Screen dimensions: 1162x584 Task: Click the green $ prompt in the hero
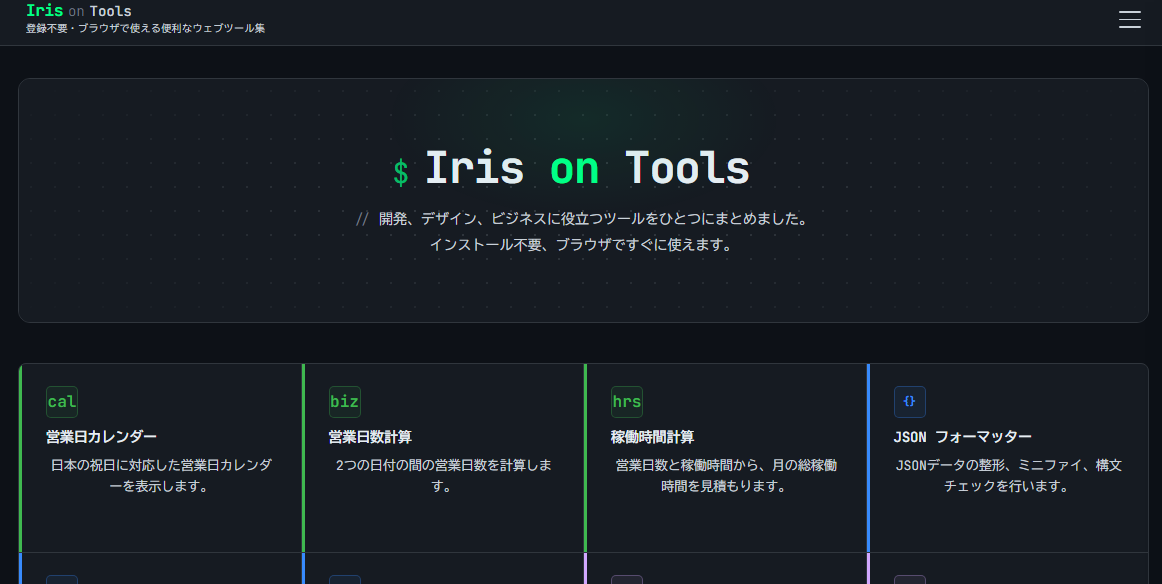402,169
